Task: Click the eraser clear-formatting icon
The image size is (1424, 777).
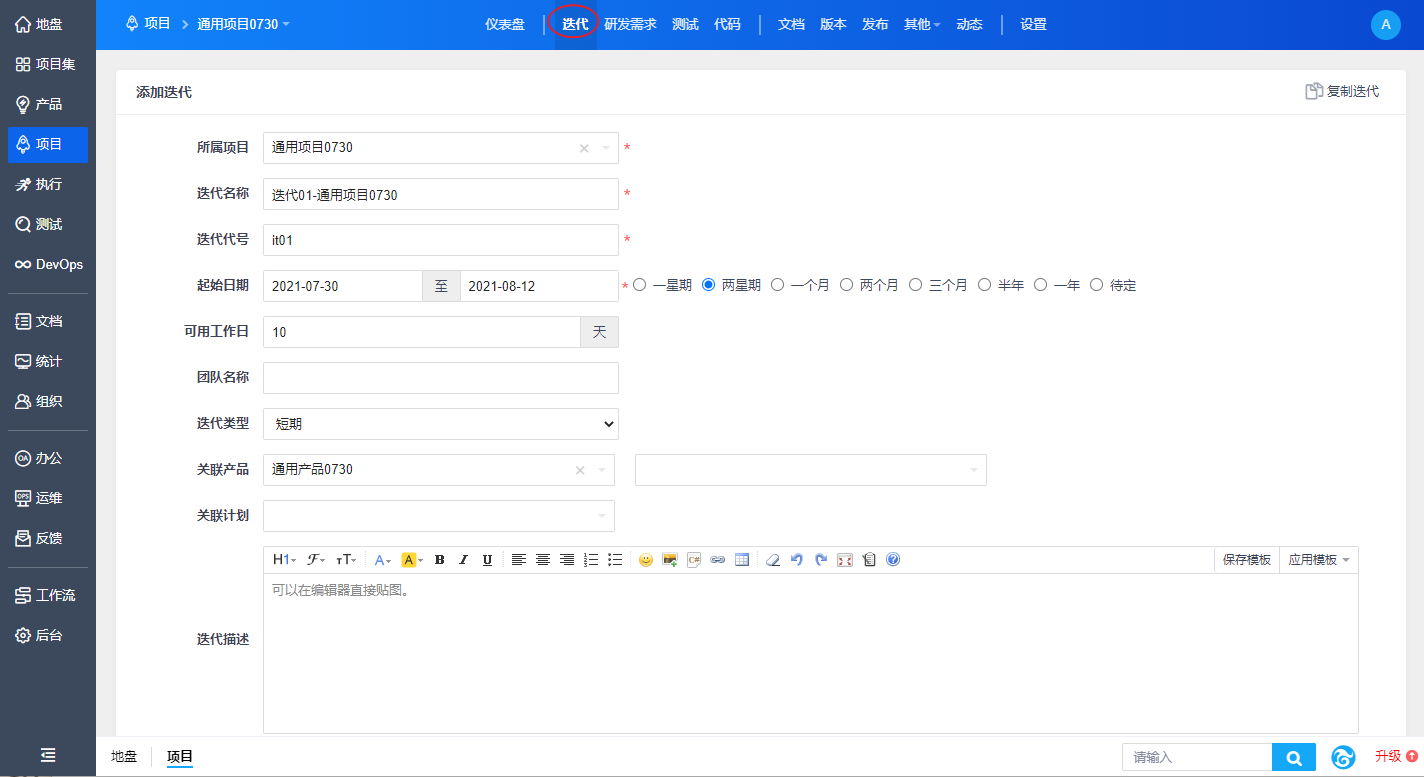Action: (772, 560)
